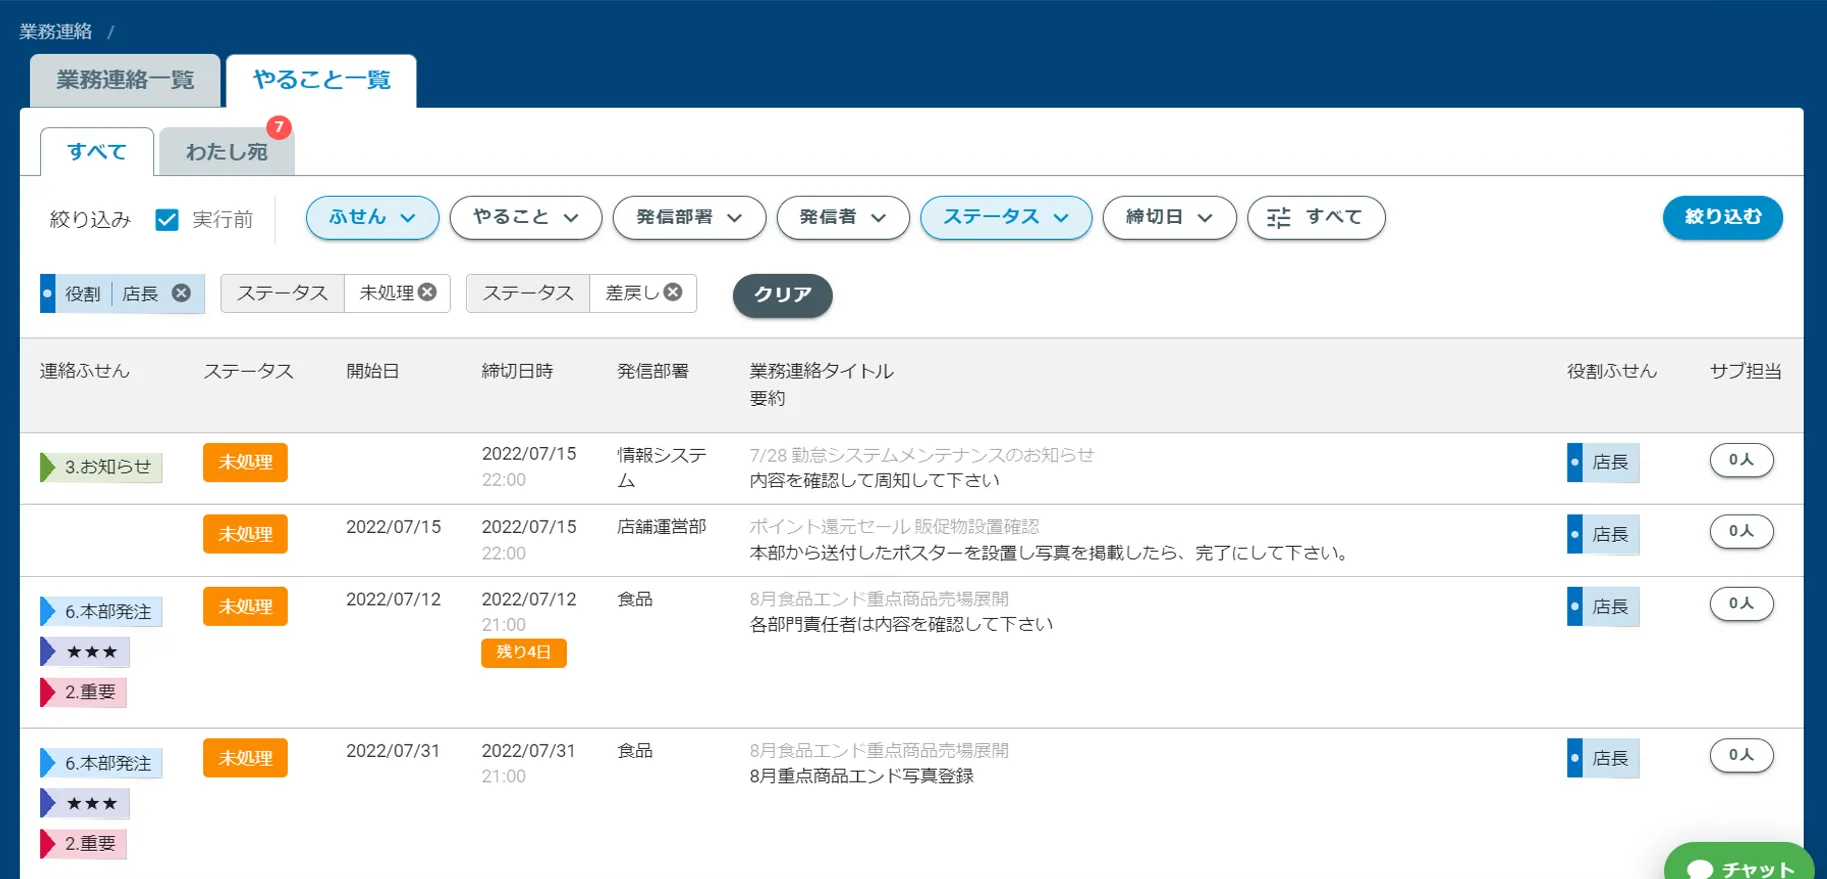Click summary 内容を確認して周知して下さい

pyautogui.click(x=875, y=480)
